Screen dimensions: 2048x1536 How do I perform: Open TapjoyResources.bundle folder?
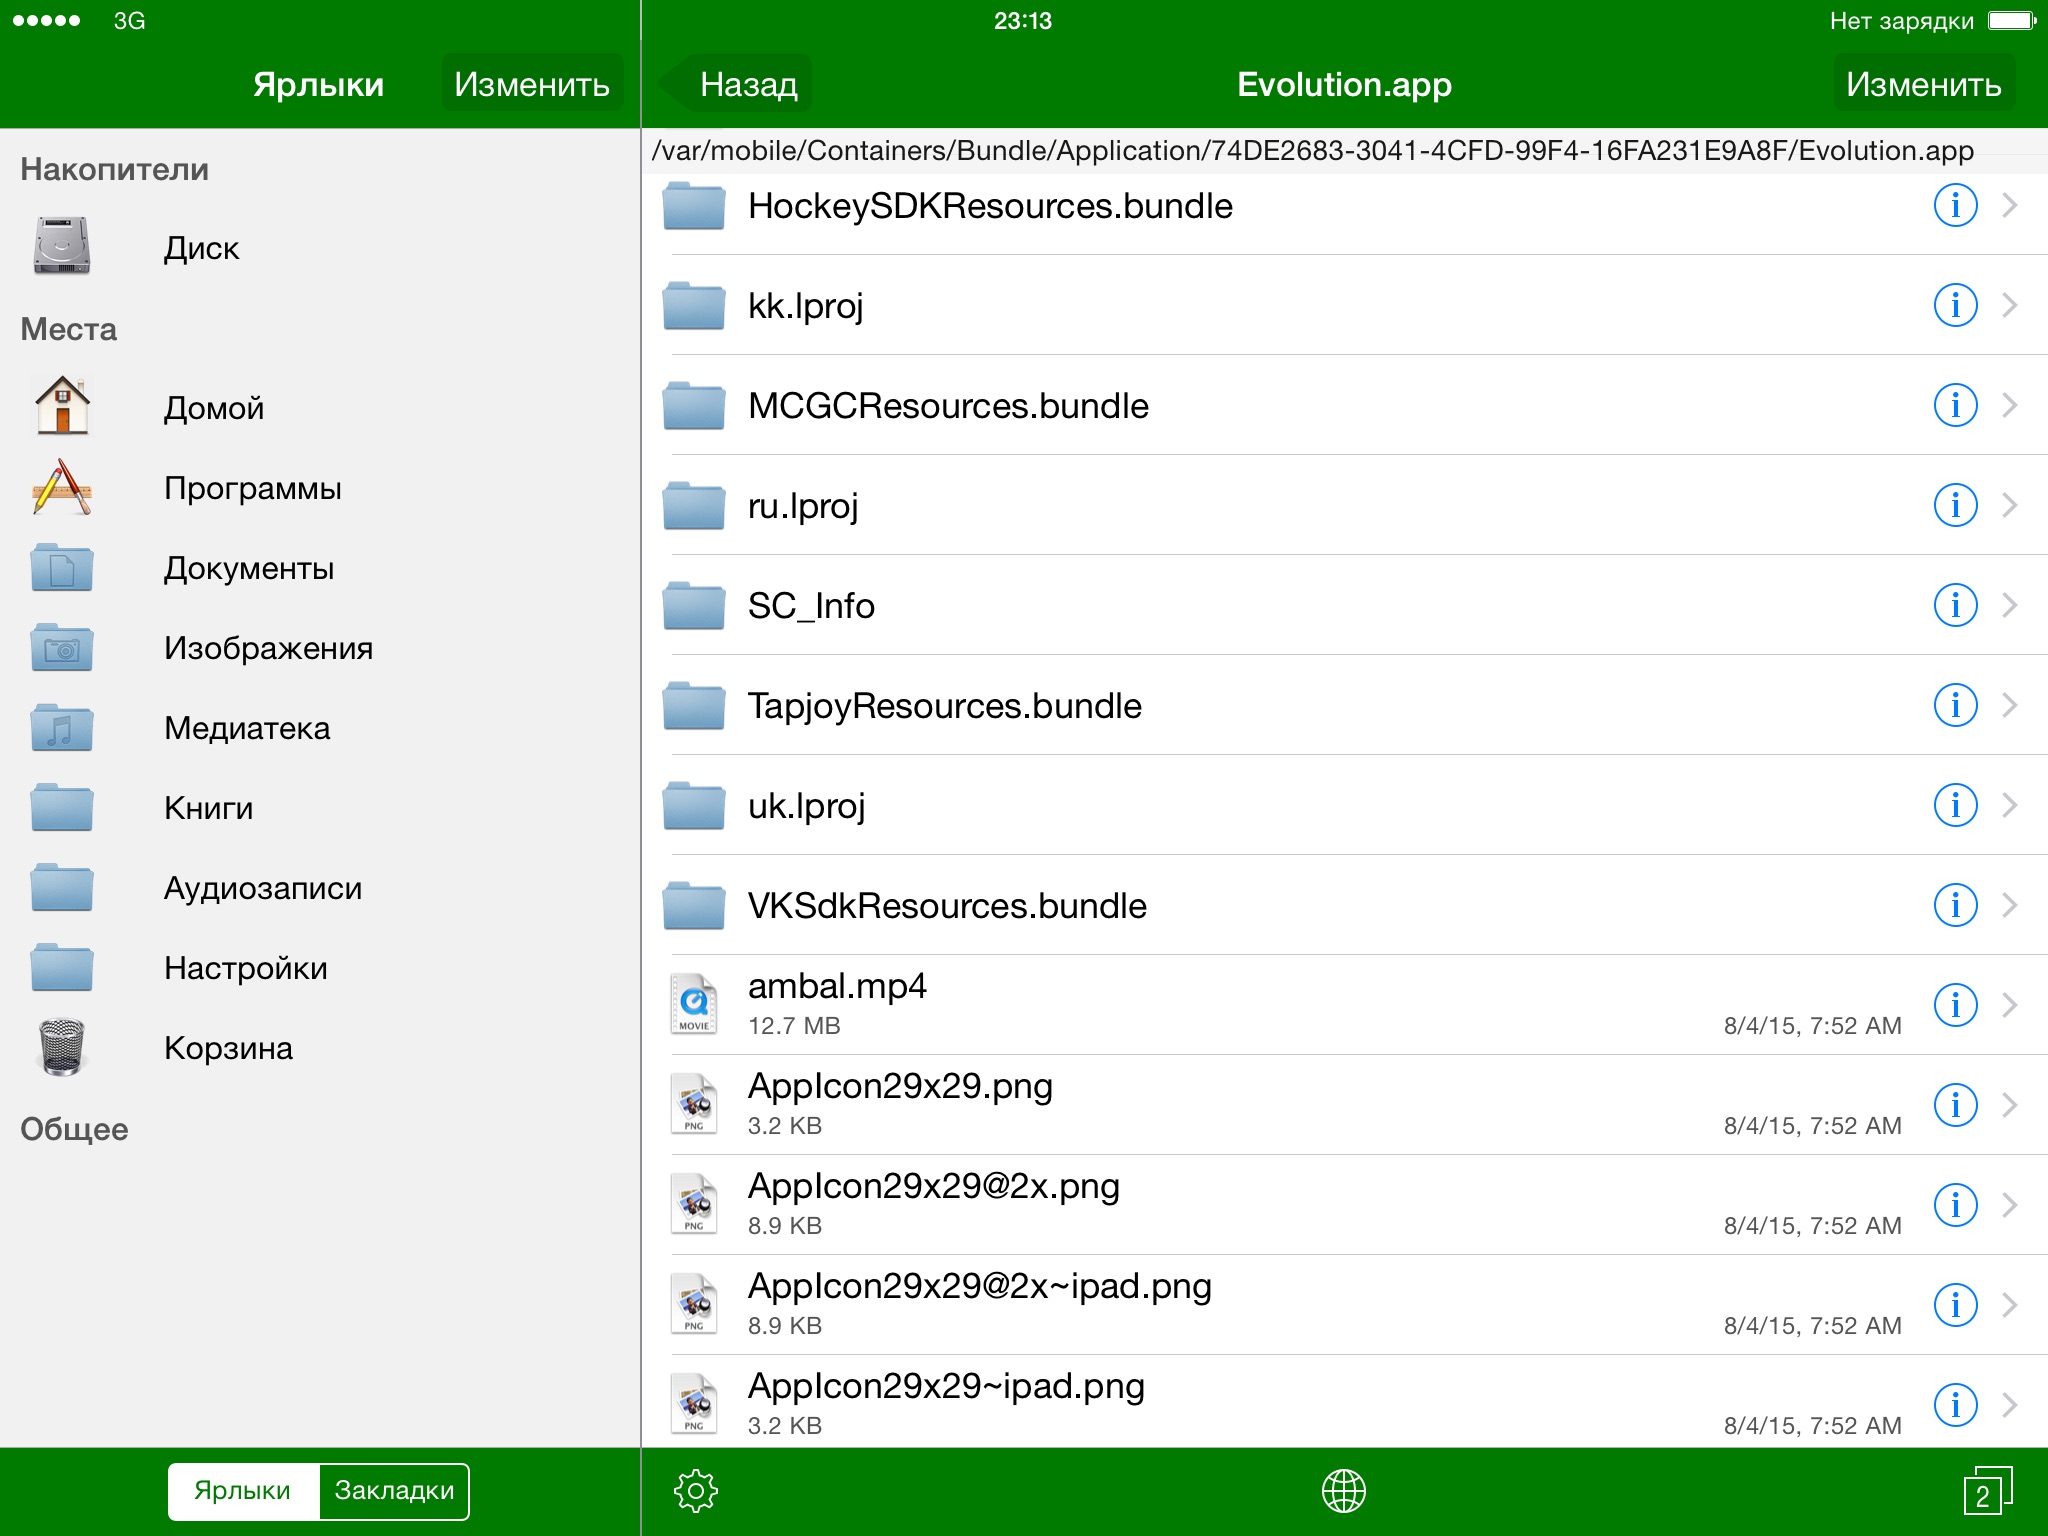[x=944, y=705]
